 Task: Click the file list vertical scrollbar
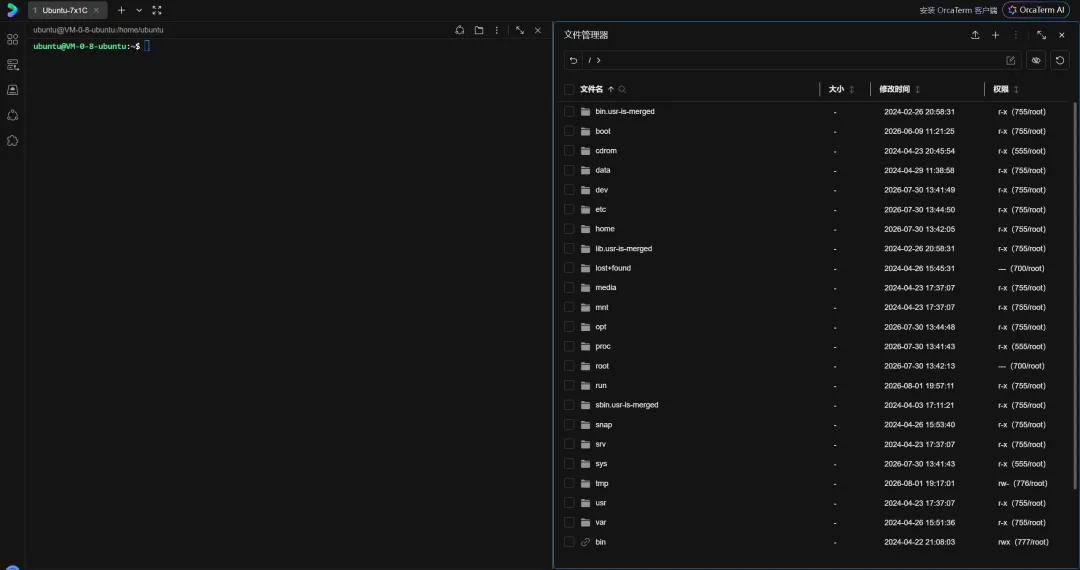click(x=1076, y=295)
